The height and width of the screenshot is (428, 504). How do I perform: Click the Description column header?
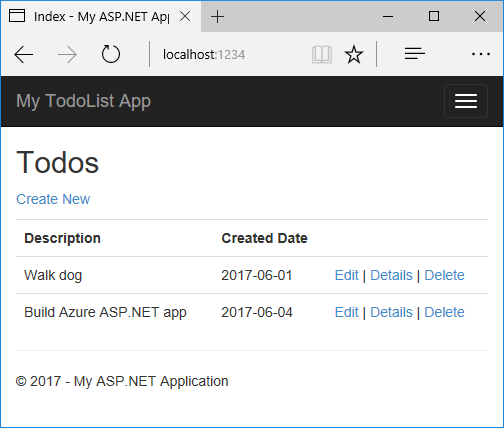pyautogui.click(x=62, y=238)
